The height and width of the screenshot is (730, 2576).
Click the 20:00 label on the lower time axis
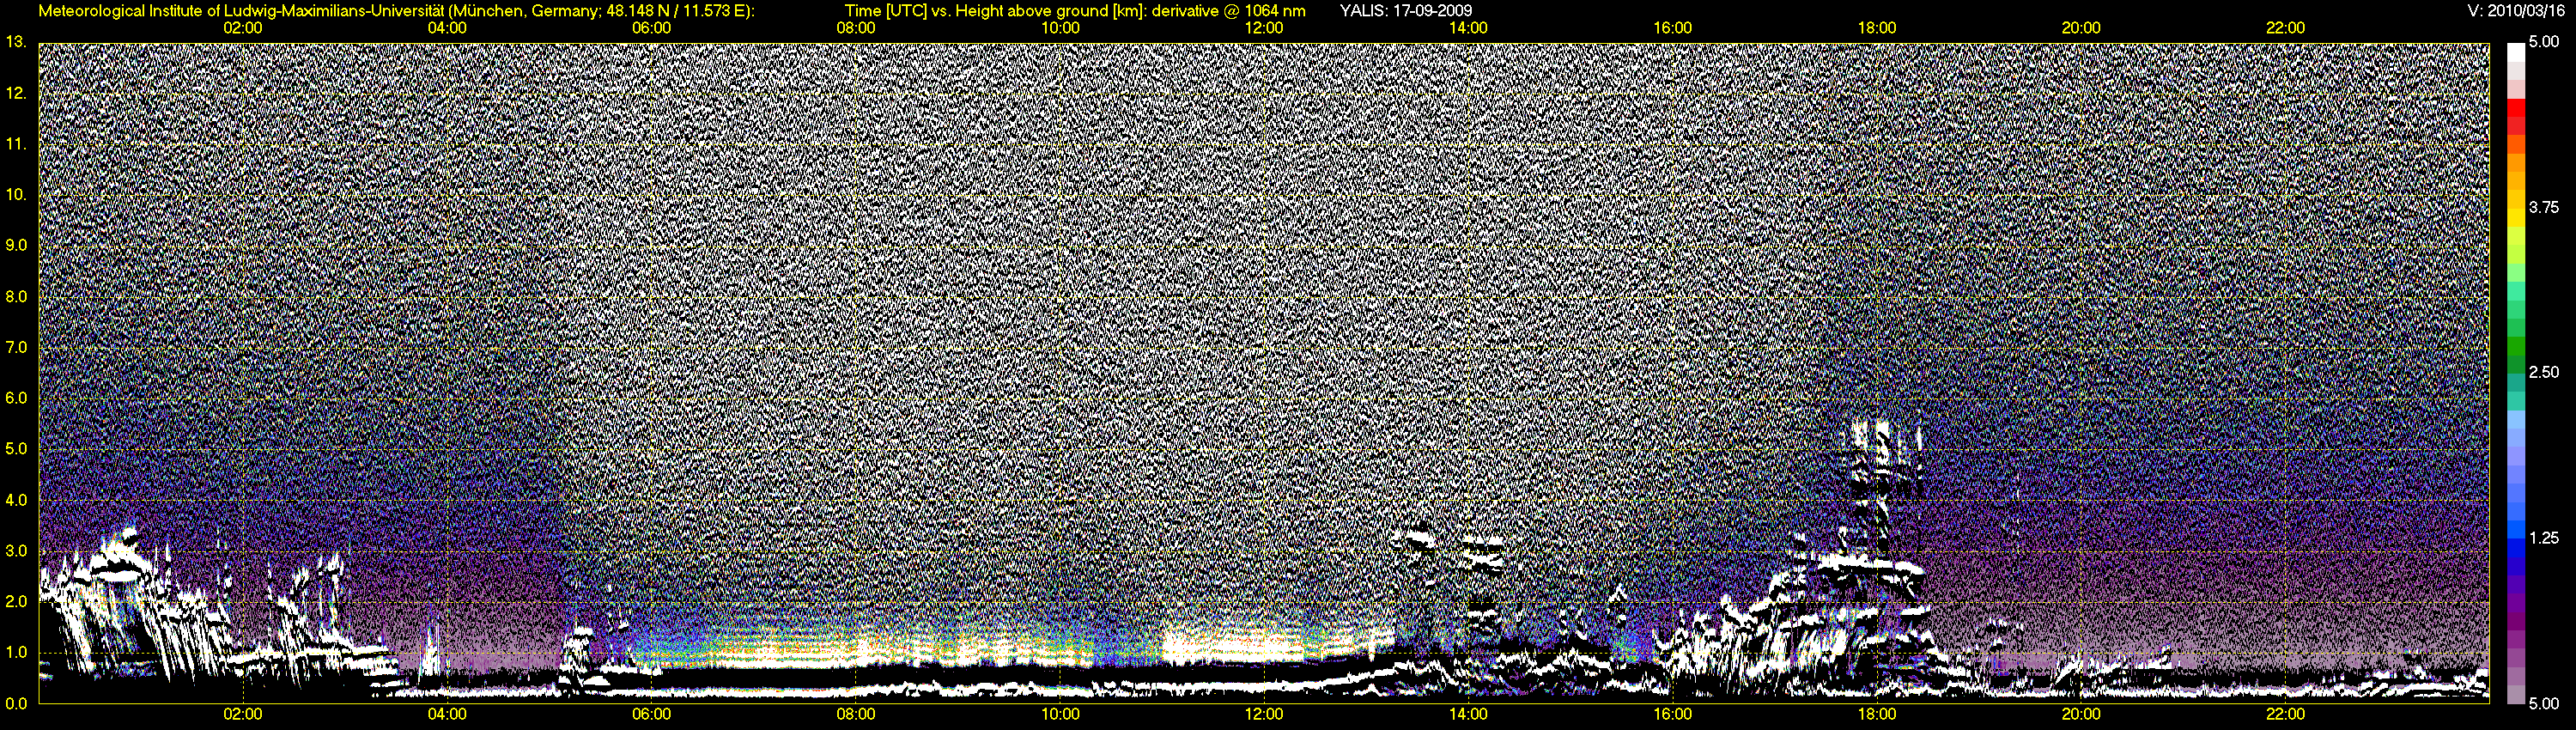2081,714
